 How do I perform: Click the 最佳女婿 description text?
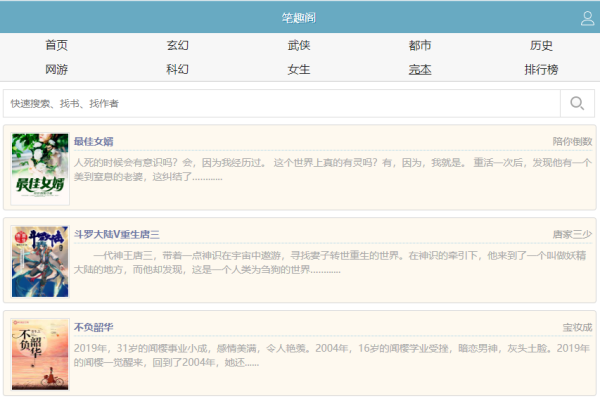tap(333, 170)
